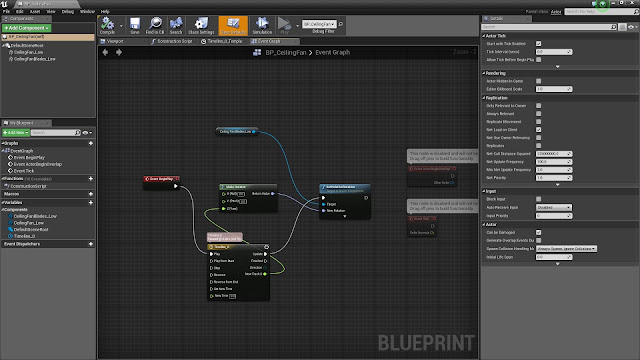Click the green Add New button

pos(16,133)
